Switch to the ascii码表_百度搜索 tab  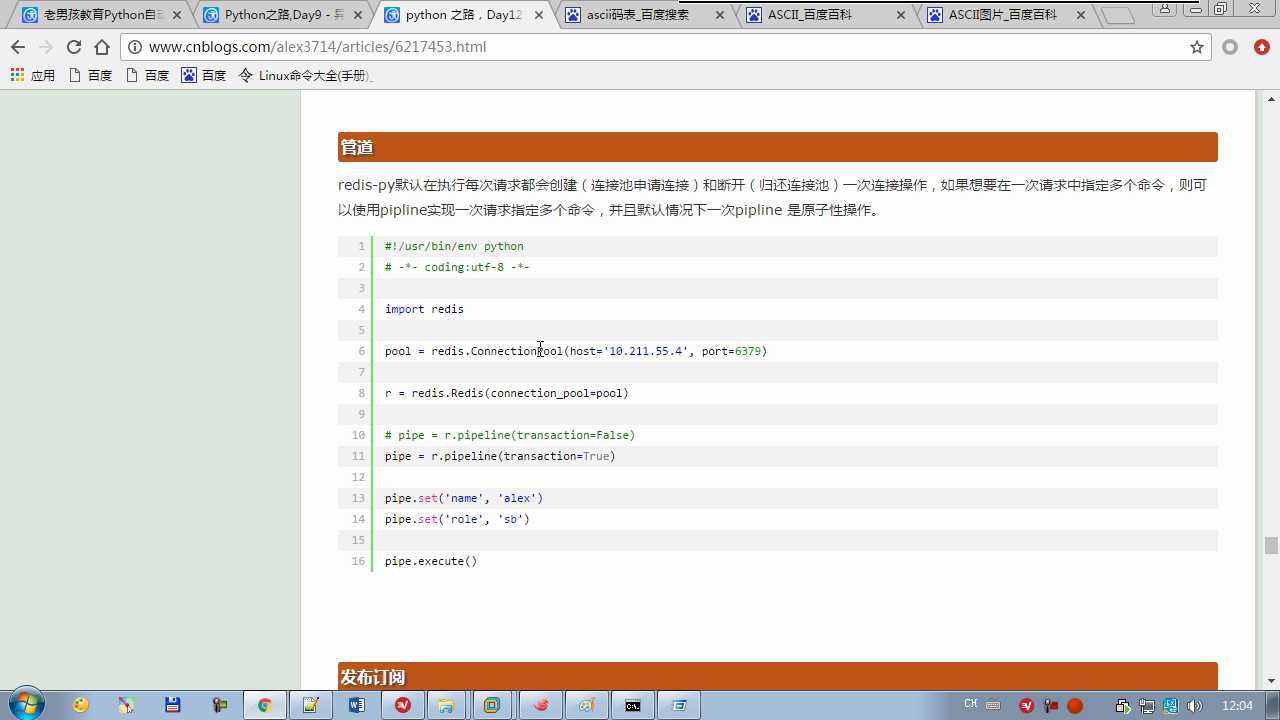[636, 15]
